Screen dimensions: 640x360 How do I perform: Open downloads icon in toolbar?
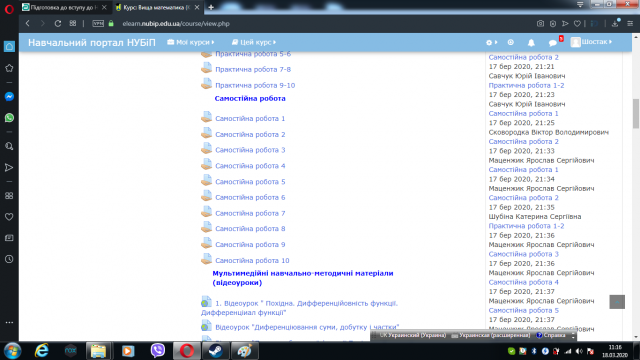coord(615,24)
